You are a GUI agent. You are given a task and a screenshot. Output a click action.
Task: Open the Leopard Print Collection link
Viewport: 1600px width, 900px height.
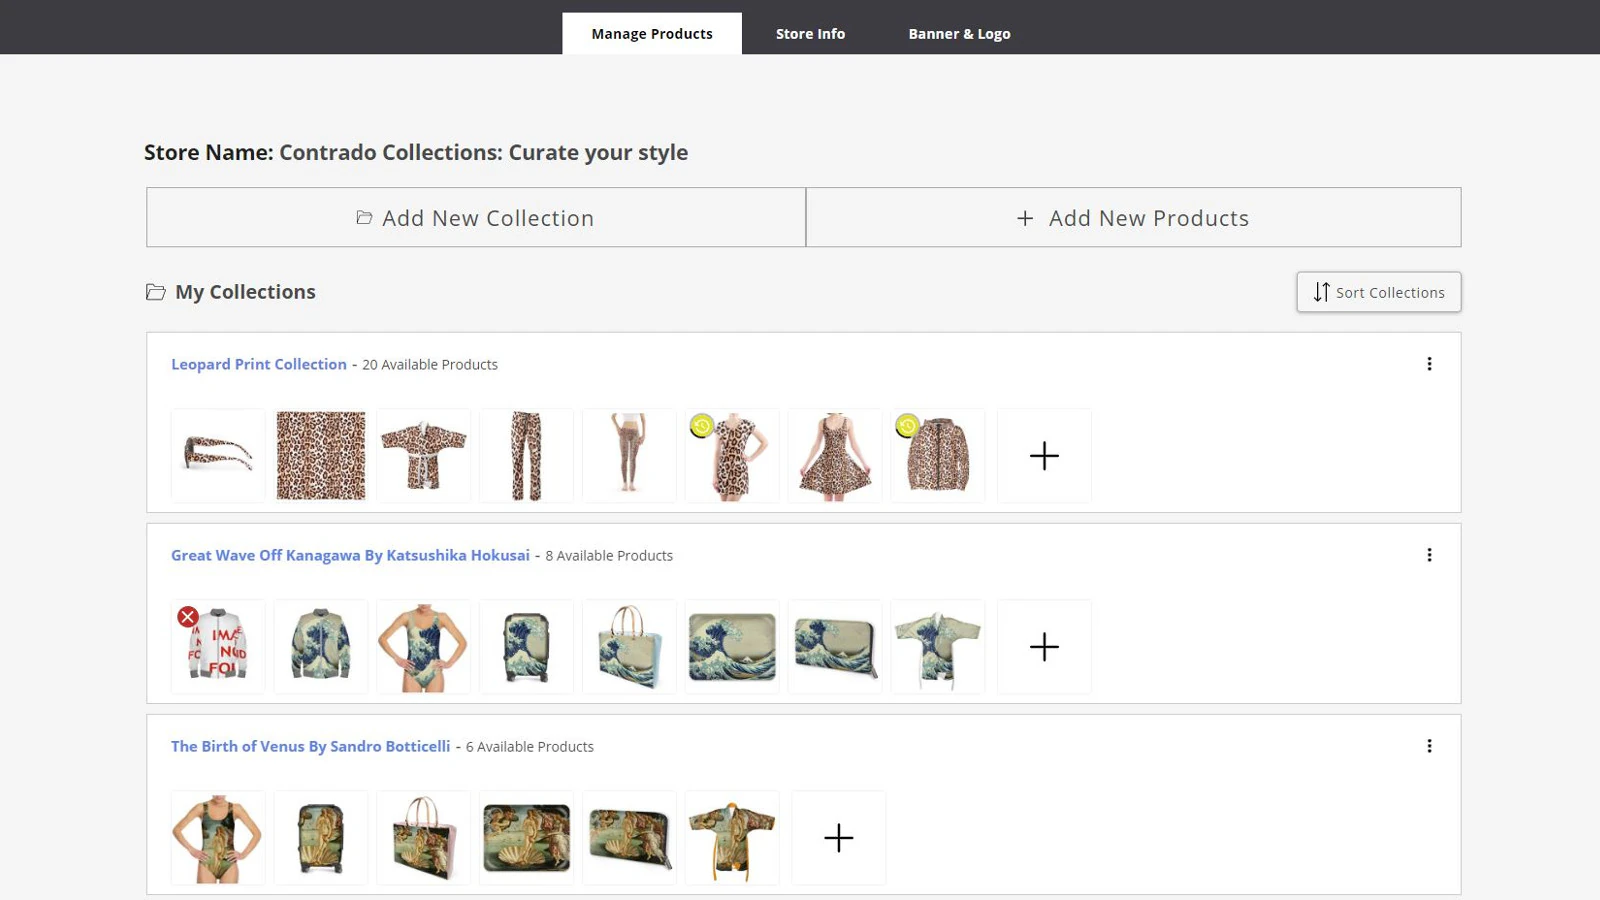(259, 364)
